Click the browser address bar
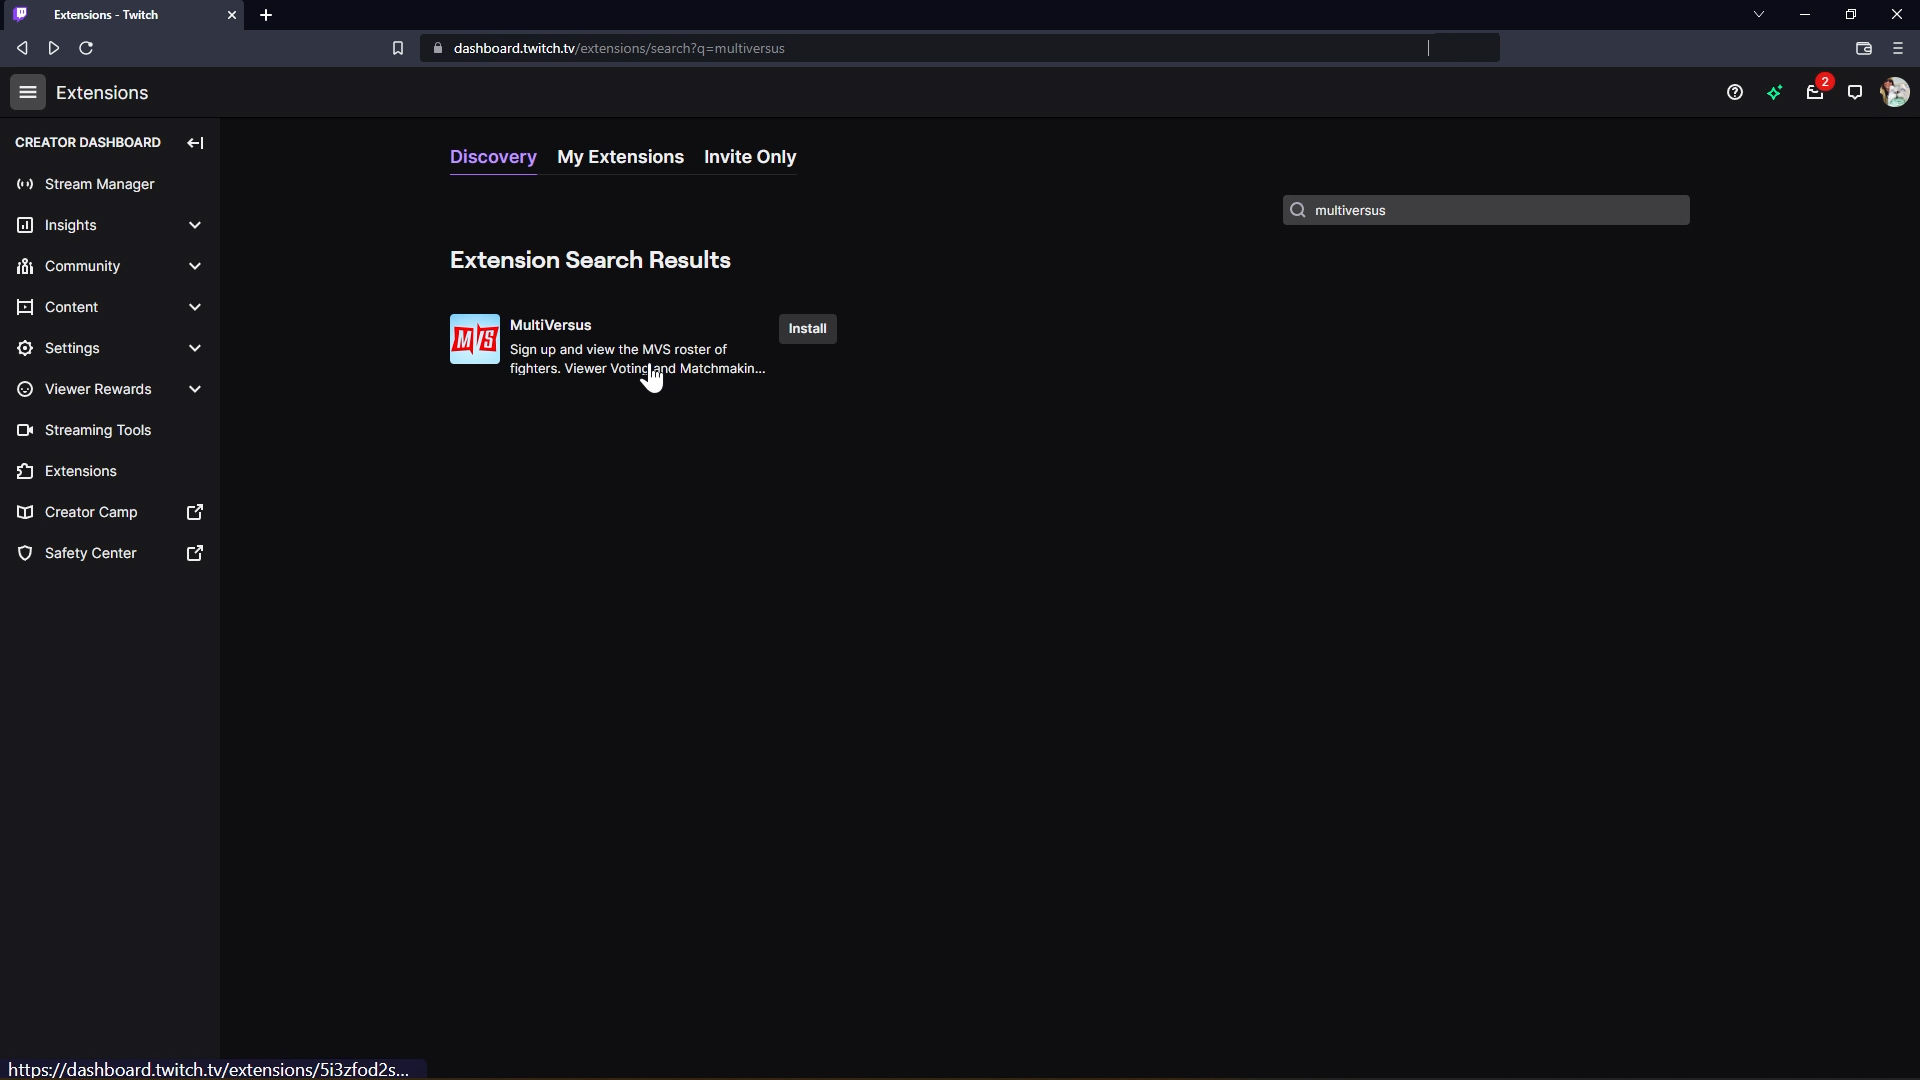Image resolution: width=1920 pixels, height=1080 pixels. point(960,48)
